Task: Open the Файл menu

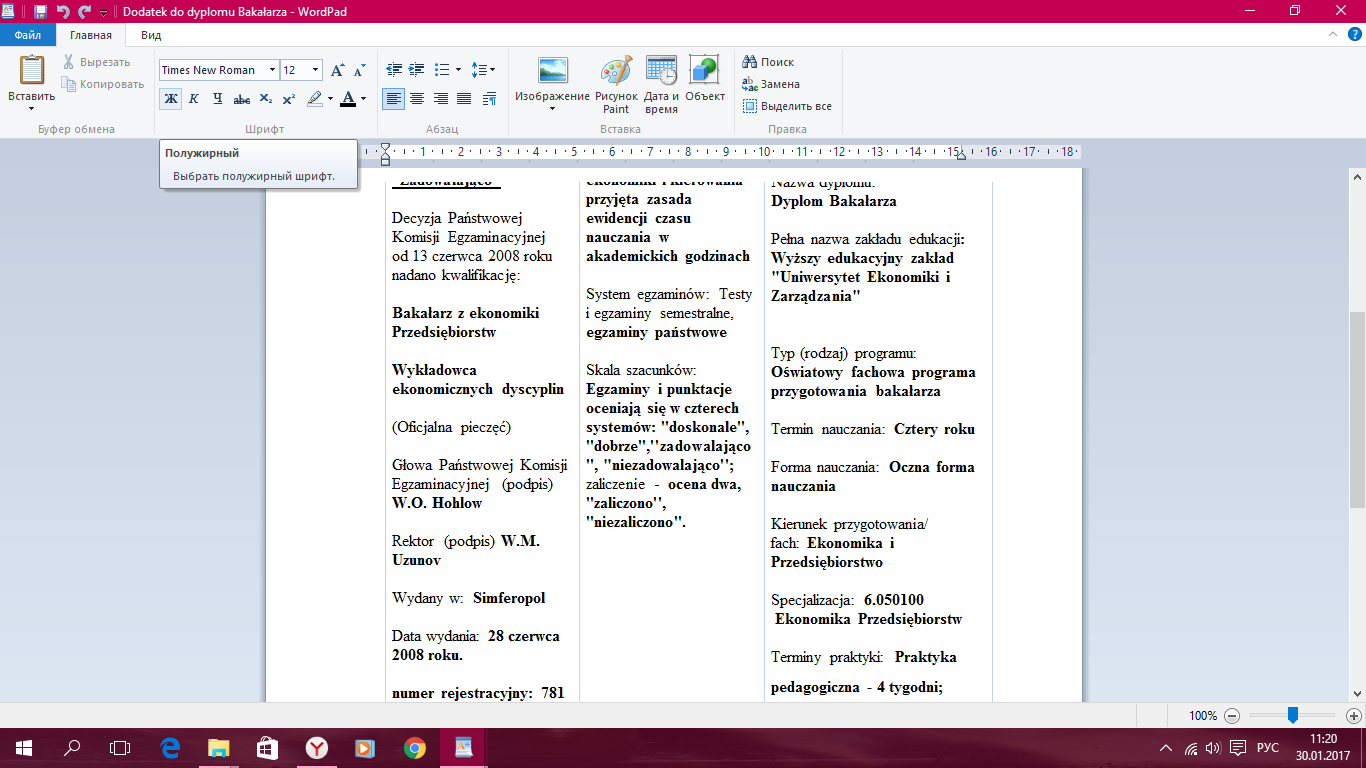Action: (x=28, y=34)
